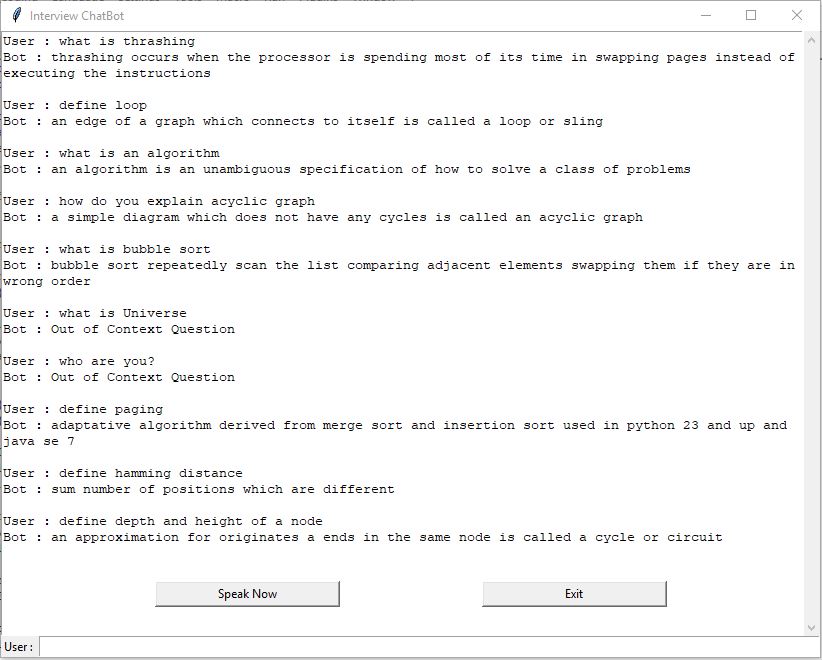Viewport: 822px width, 660px height.
Task: Click the "how do you explain acyclic graph" line
Action: [159, 201]
